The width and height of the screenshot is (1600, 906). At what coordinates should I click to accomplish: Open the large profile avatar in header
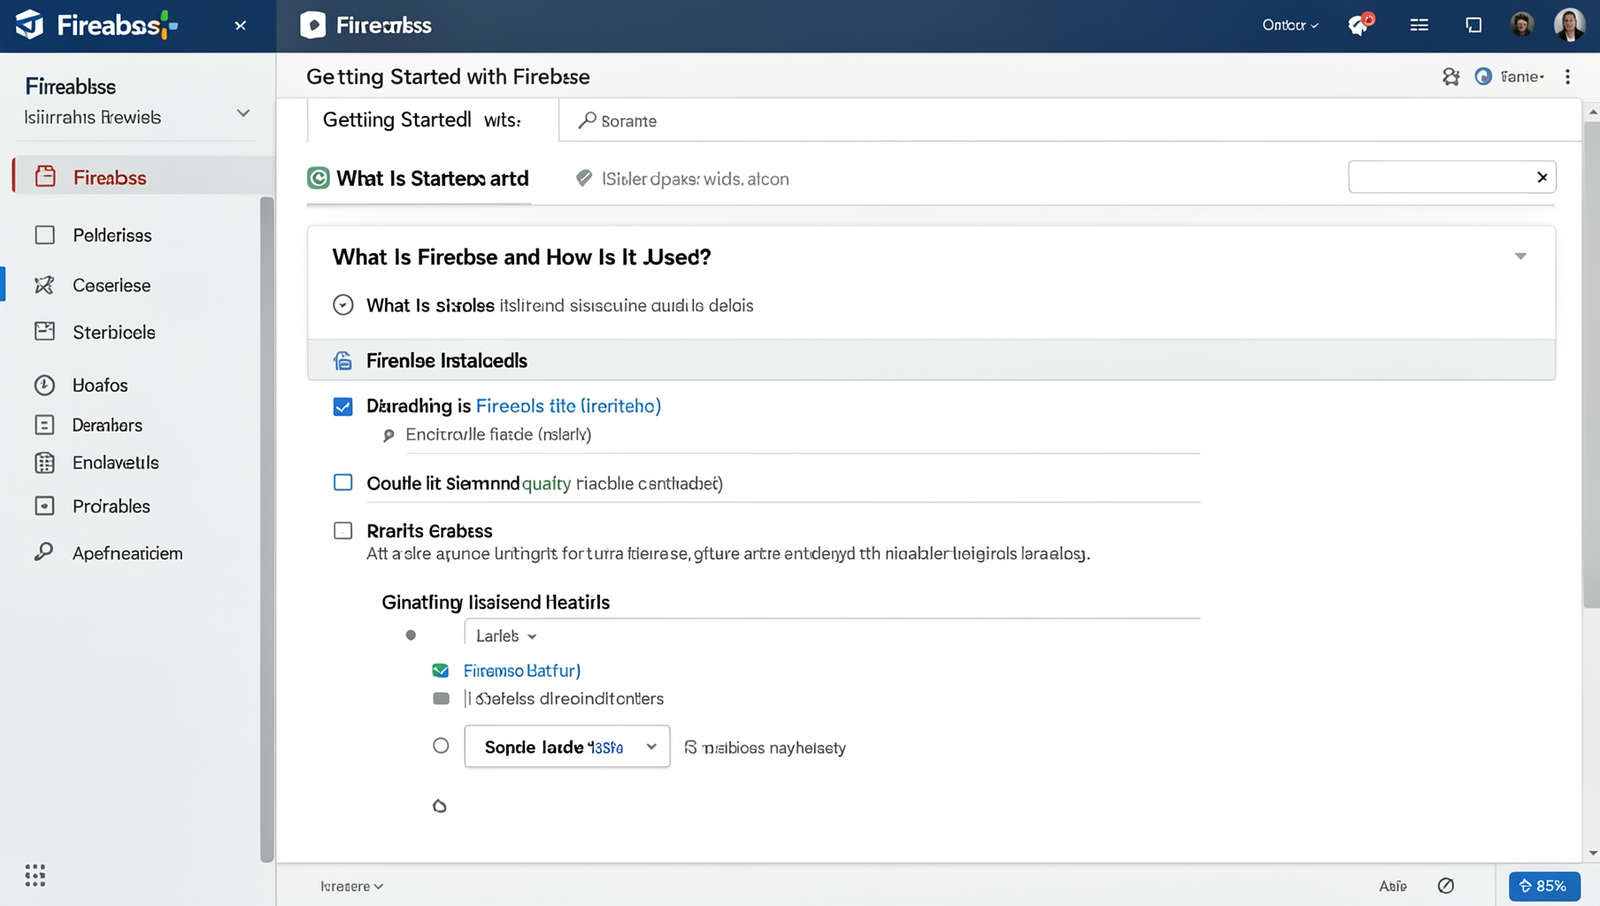click(x=1569, y=25)
